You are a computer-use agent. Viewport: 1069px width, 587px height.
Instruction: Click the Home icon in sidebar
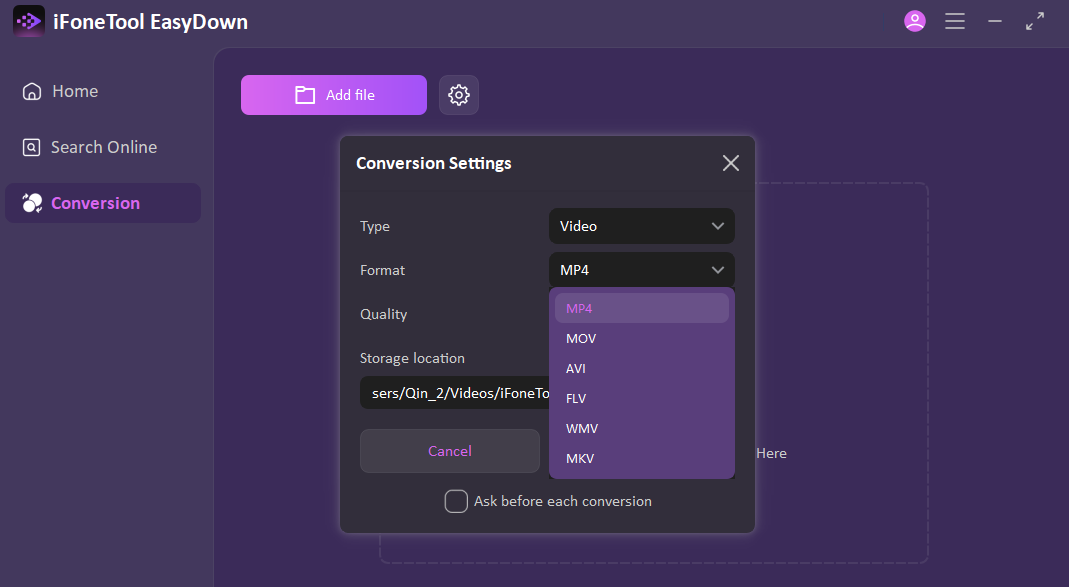tap(32, 91)
